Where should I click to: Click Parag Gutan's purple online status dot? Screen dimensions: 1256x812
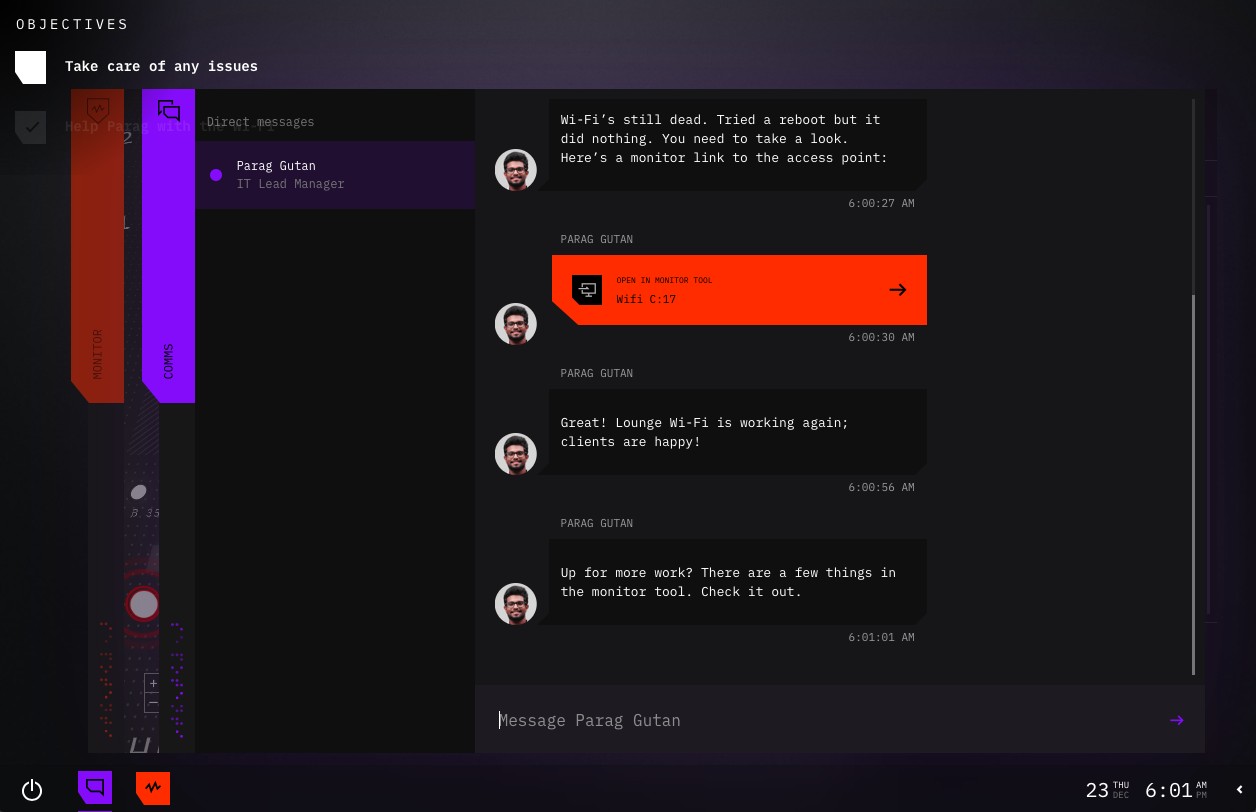pyautogui.click(x=216, y=175)
